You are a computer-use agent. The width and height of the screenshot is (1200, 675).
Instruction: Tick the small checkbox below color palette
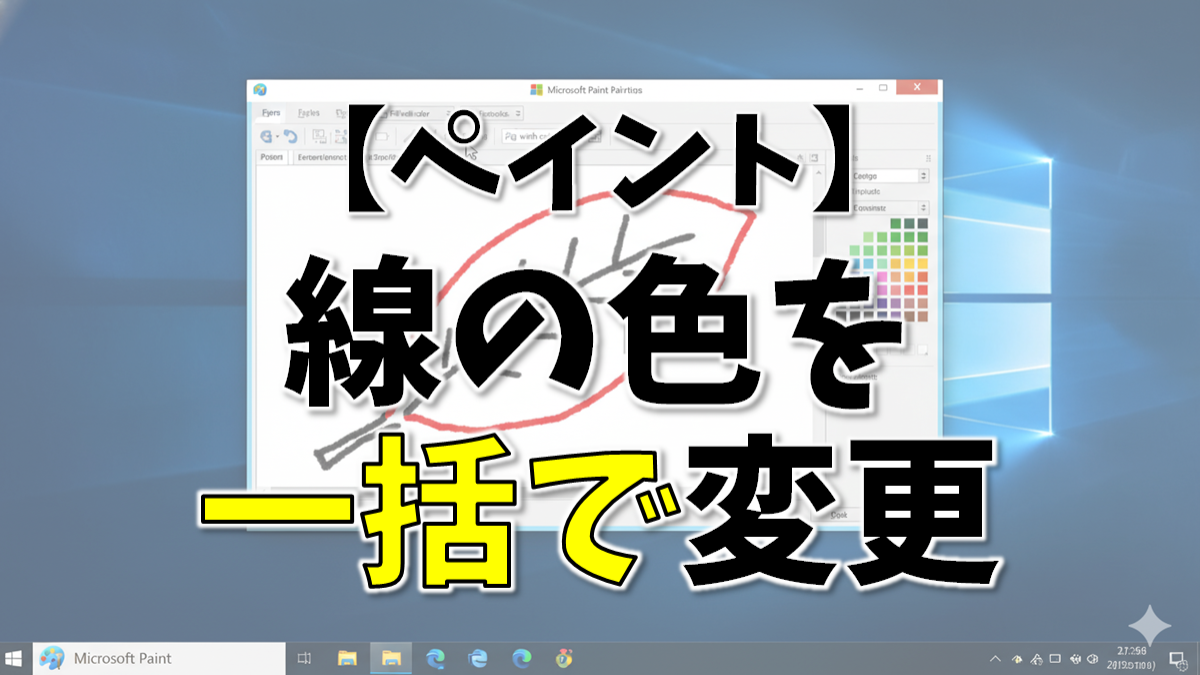point(922,350)
